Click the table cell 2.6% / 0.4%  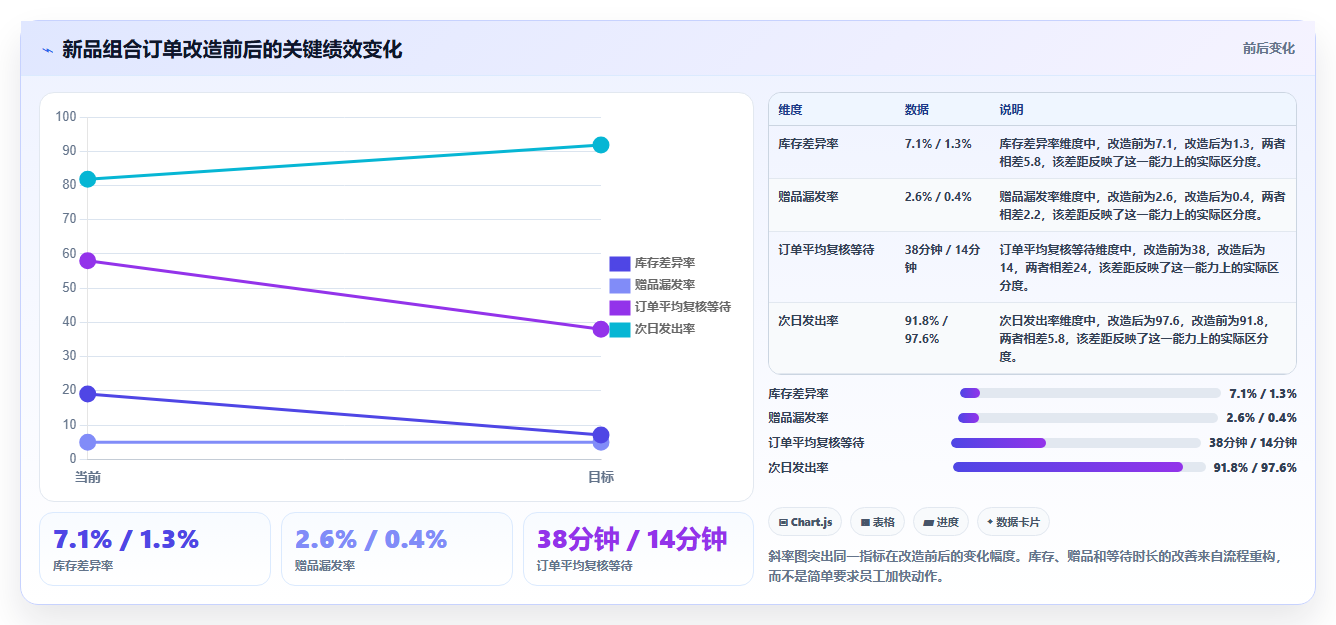(938, 197)
